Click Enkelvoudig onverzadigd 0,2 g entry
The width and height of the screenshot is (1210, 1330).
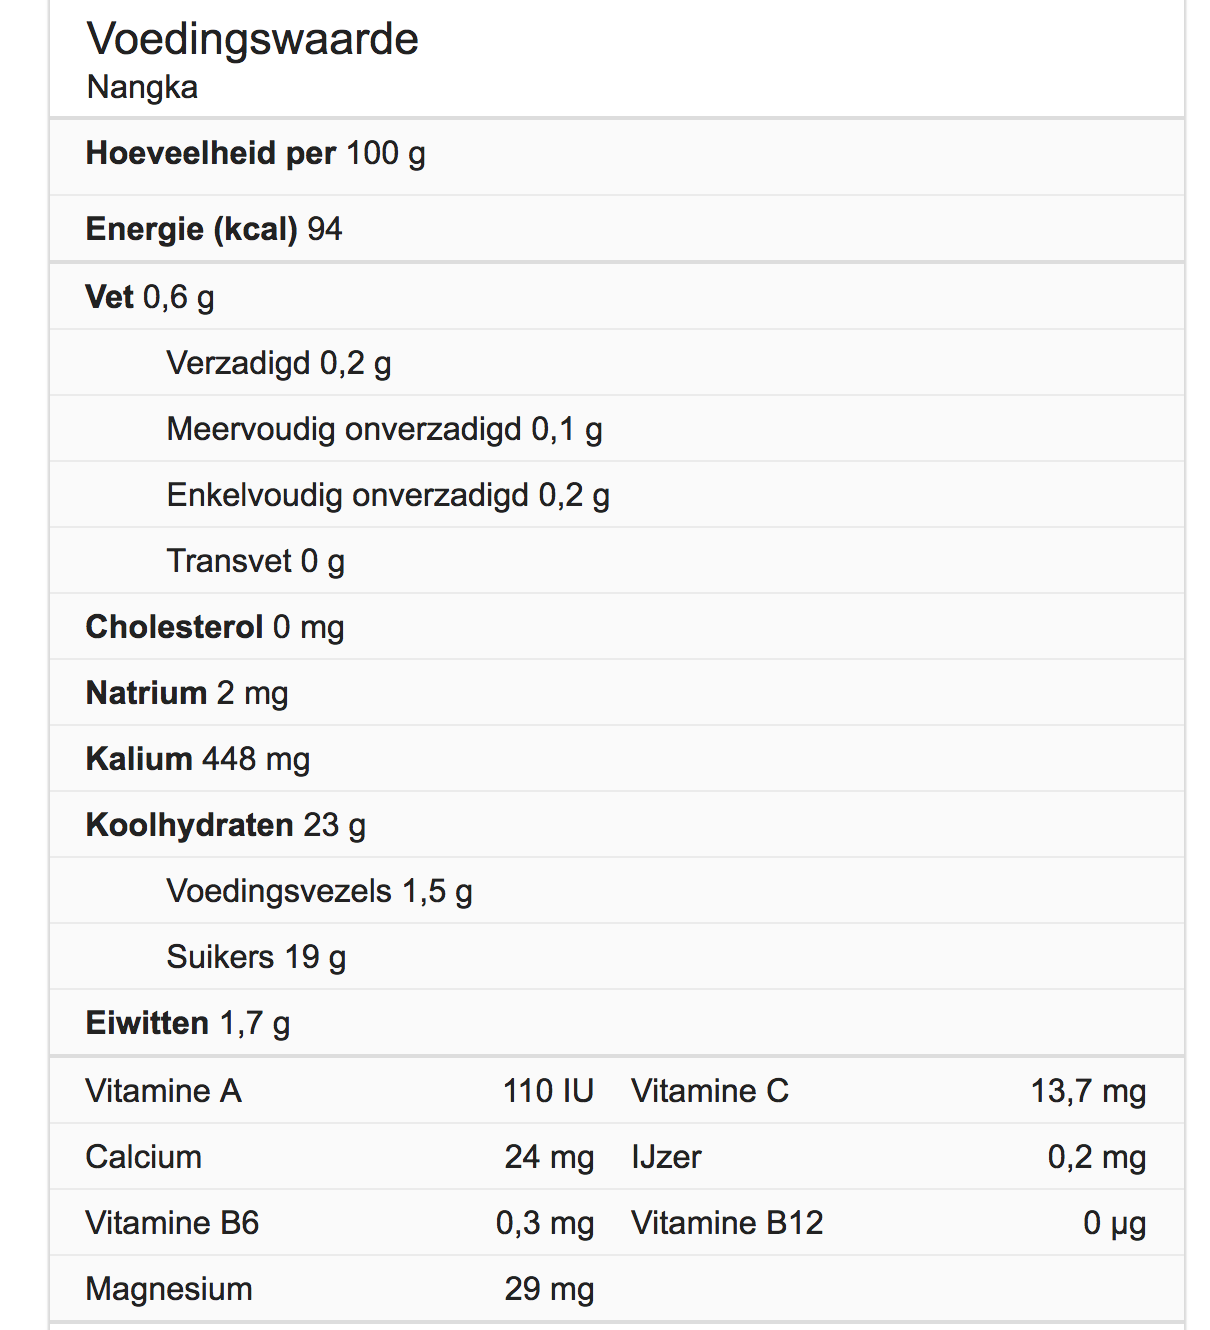coord(388,496)
